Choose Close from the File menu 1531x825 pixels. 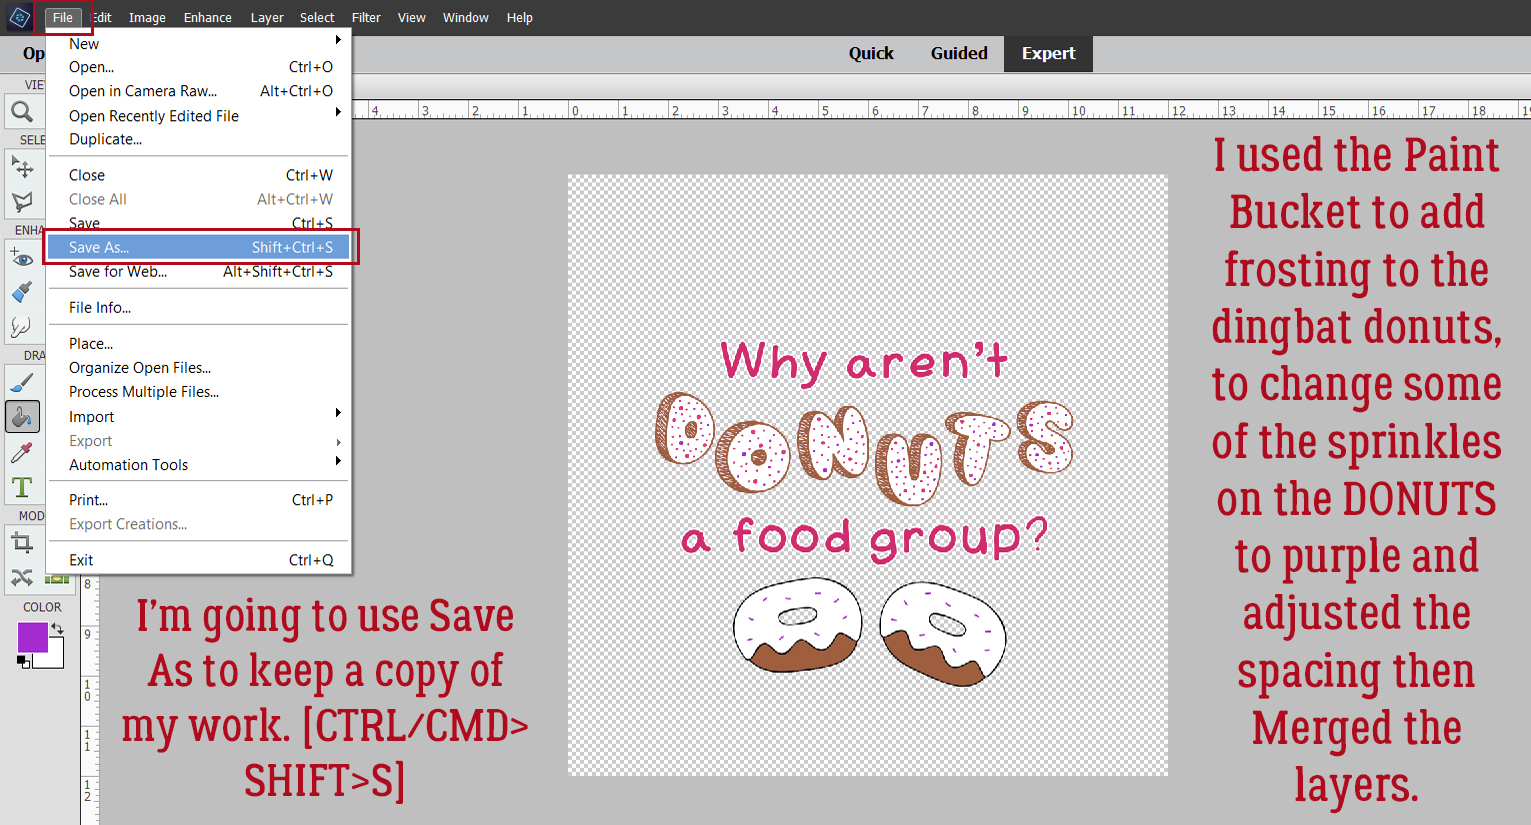[198, 175]
